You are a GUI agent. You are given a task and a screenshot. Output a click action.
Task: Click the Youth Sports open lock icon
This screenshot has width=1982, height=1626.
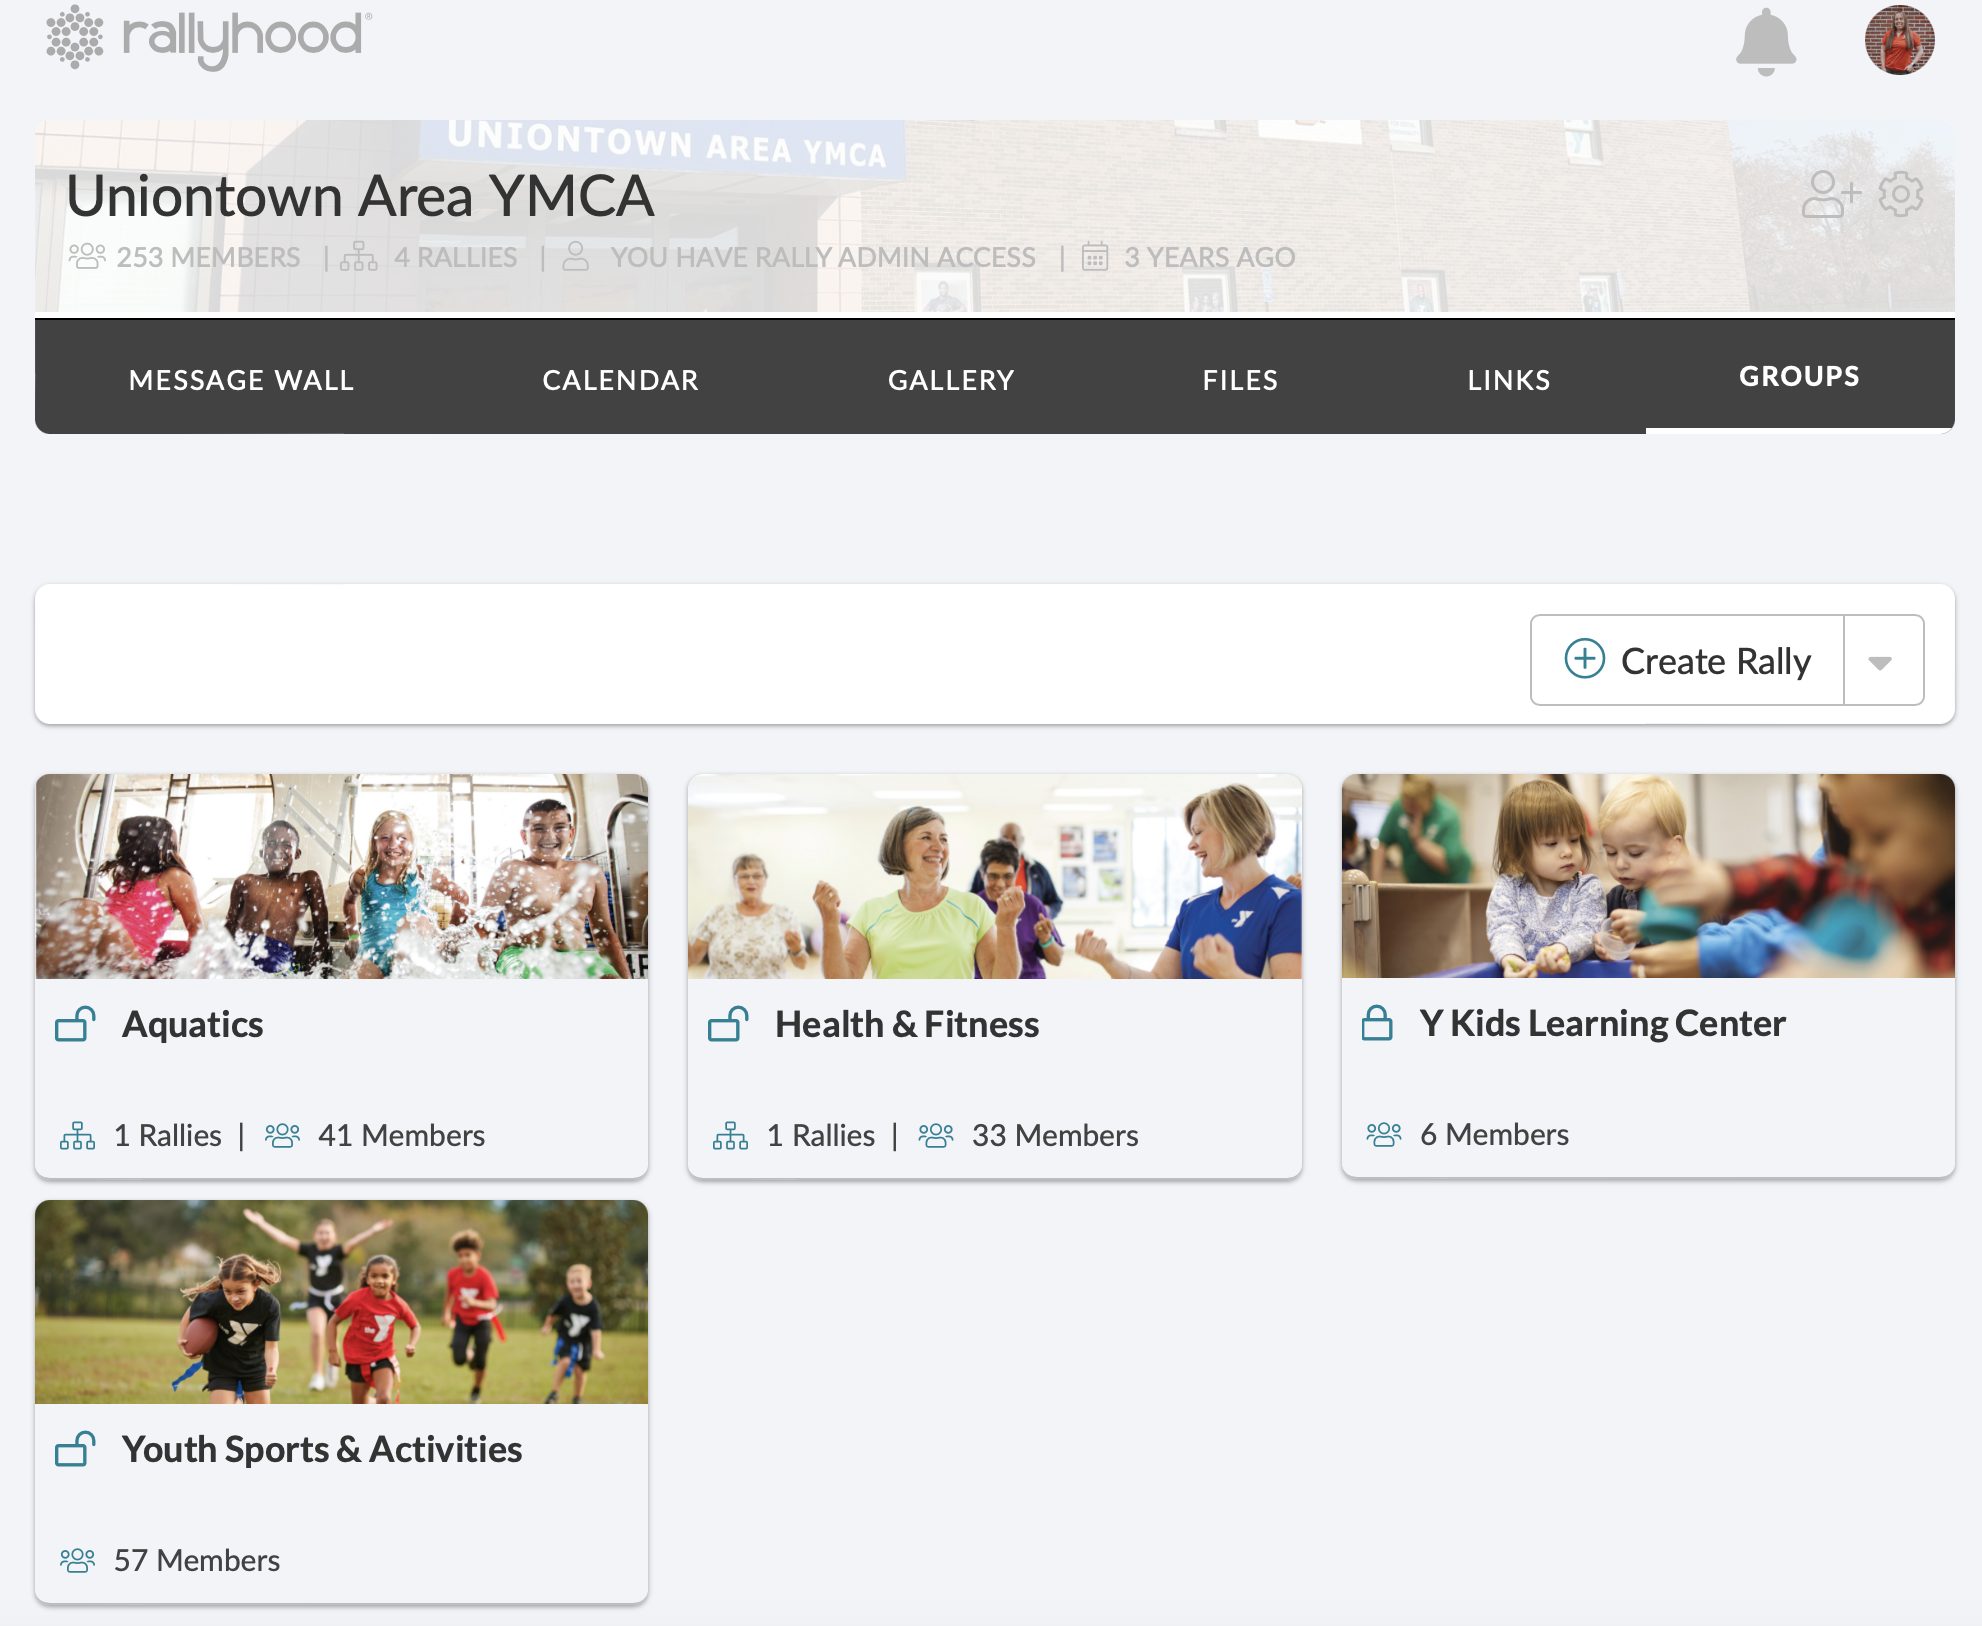76,1449
